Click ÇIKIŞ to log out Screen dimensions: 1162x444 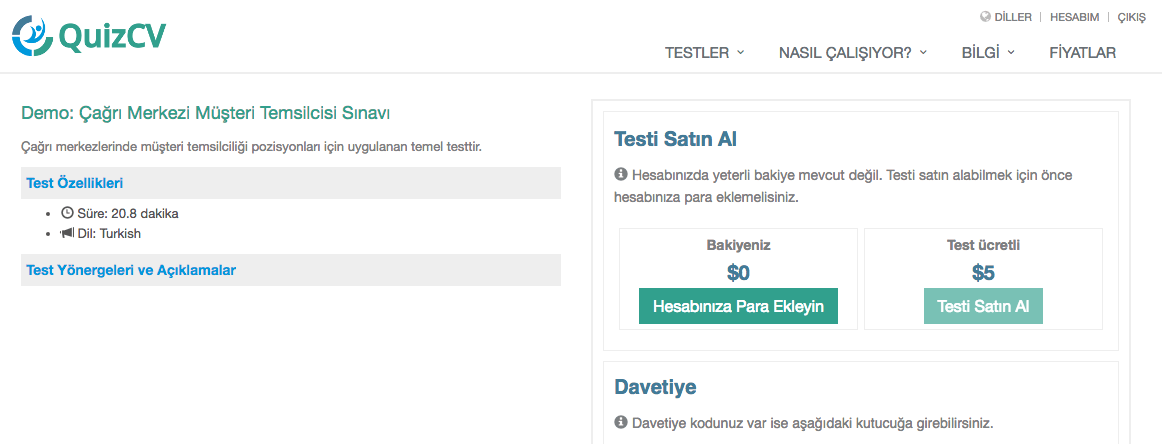click(x=1131, y=17)
